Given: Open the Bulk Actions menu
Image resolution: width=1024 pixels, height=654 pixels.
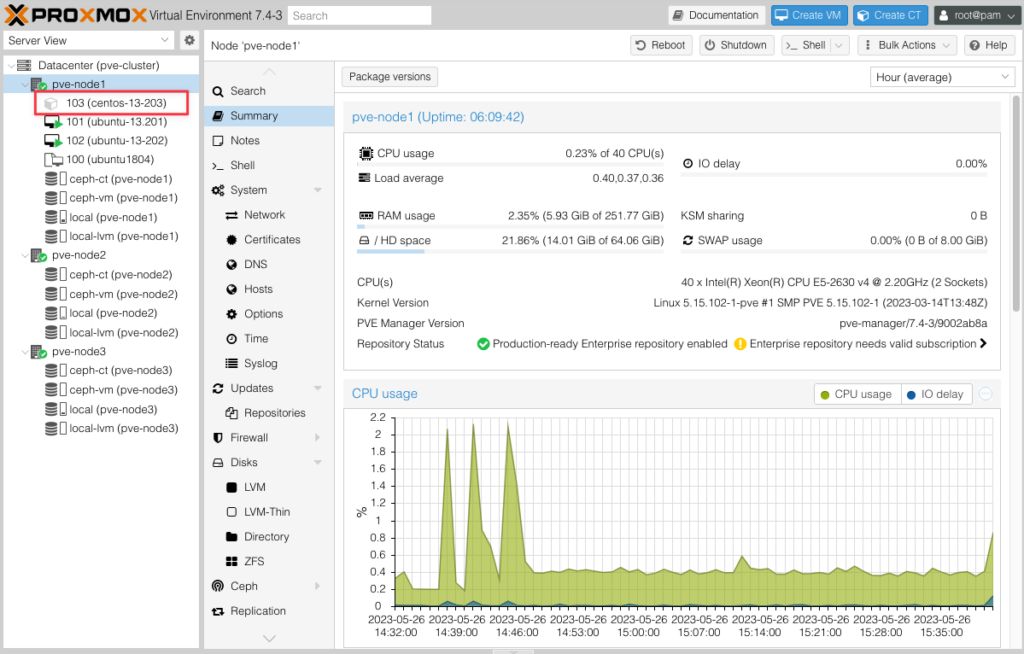Looking at the screenshot, I should pyautogui.click(x=907, y=45).
